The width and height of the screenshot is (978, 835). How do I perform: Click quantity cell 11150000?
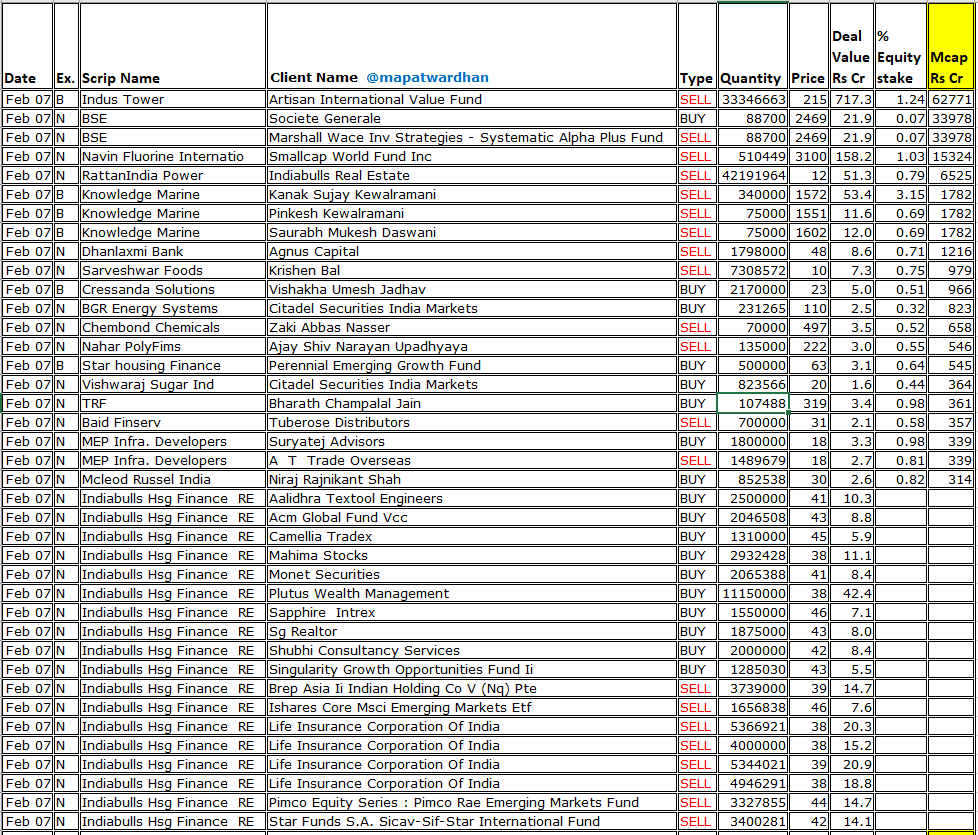753,594
